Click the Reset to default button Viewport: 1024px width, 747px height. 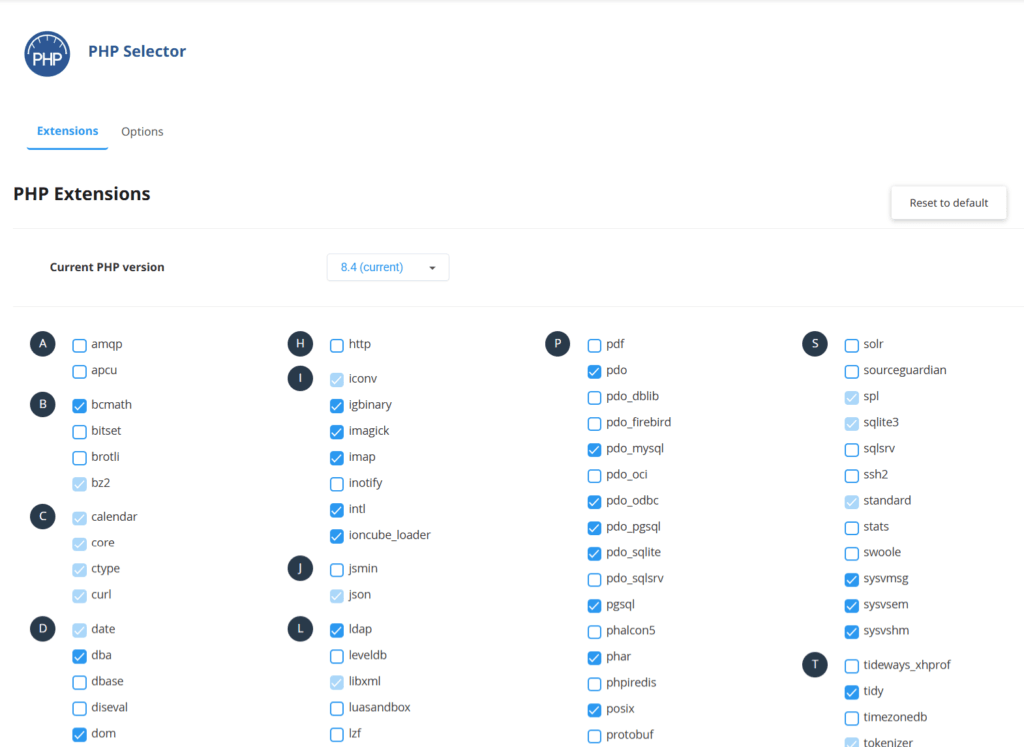pyautogui.click(x=948, y=202)
